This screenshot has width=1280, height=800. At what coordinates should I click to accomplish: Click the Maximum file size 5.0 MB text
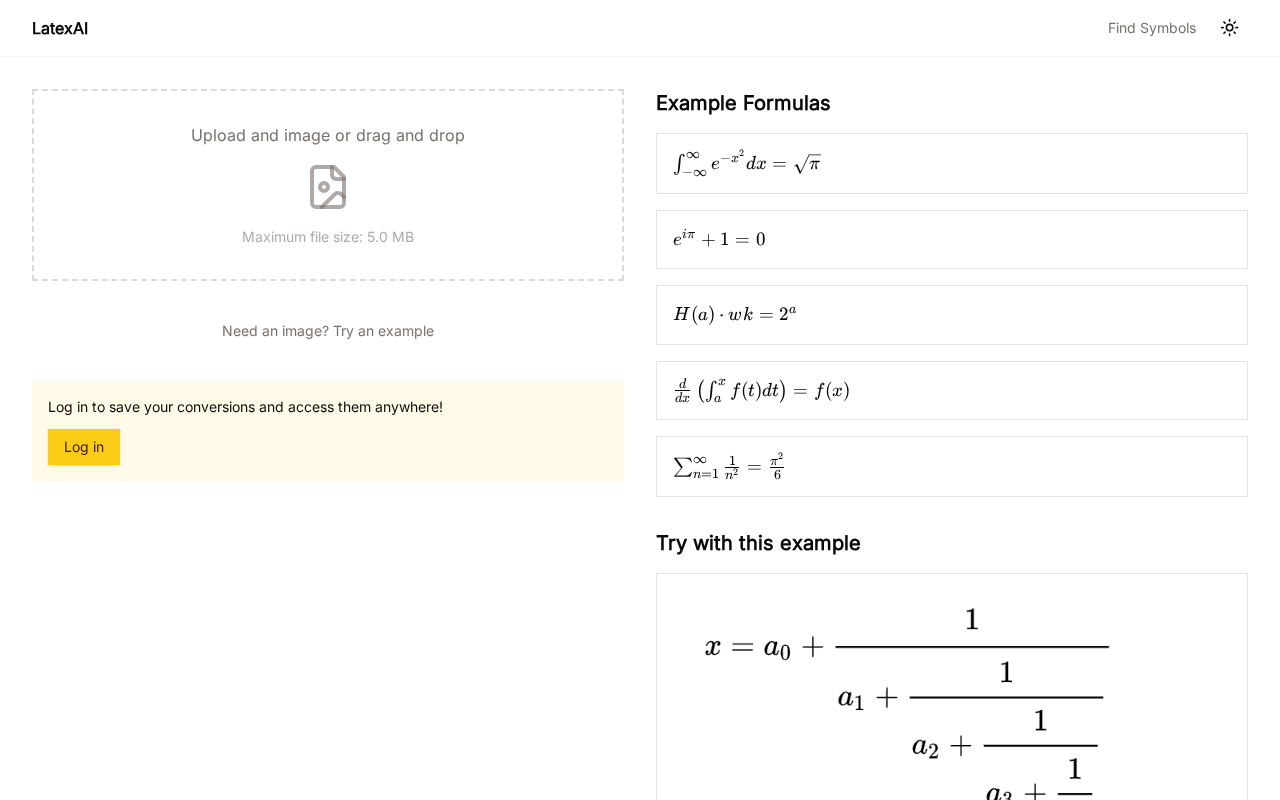328,237
